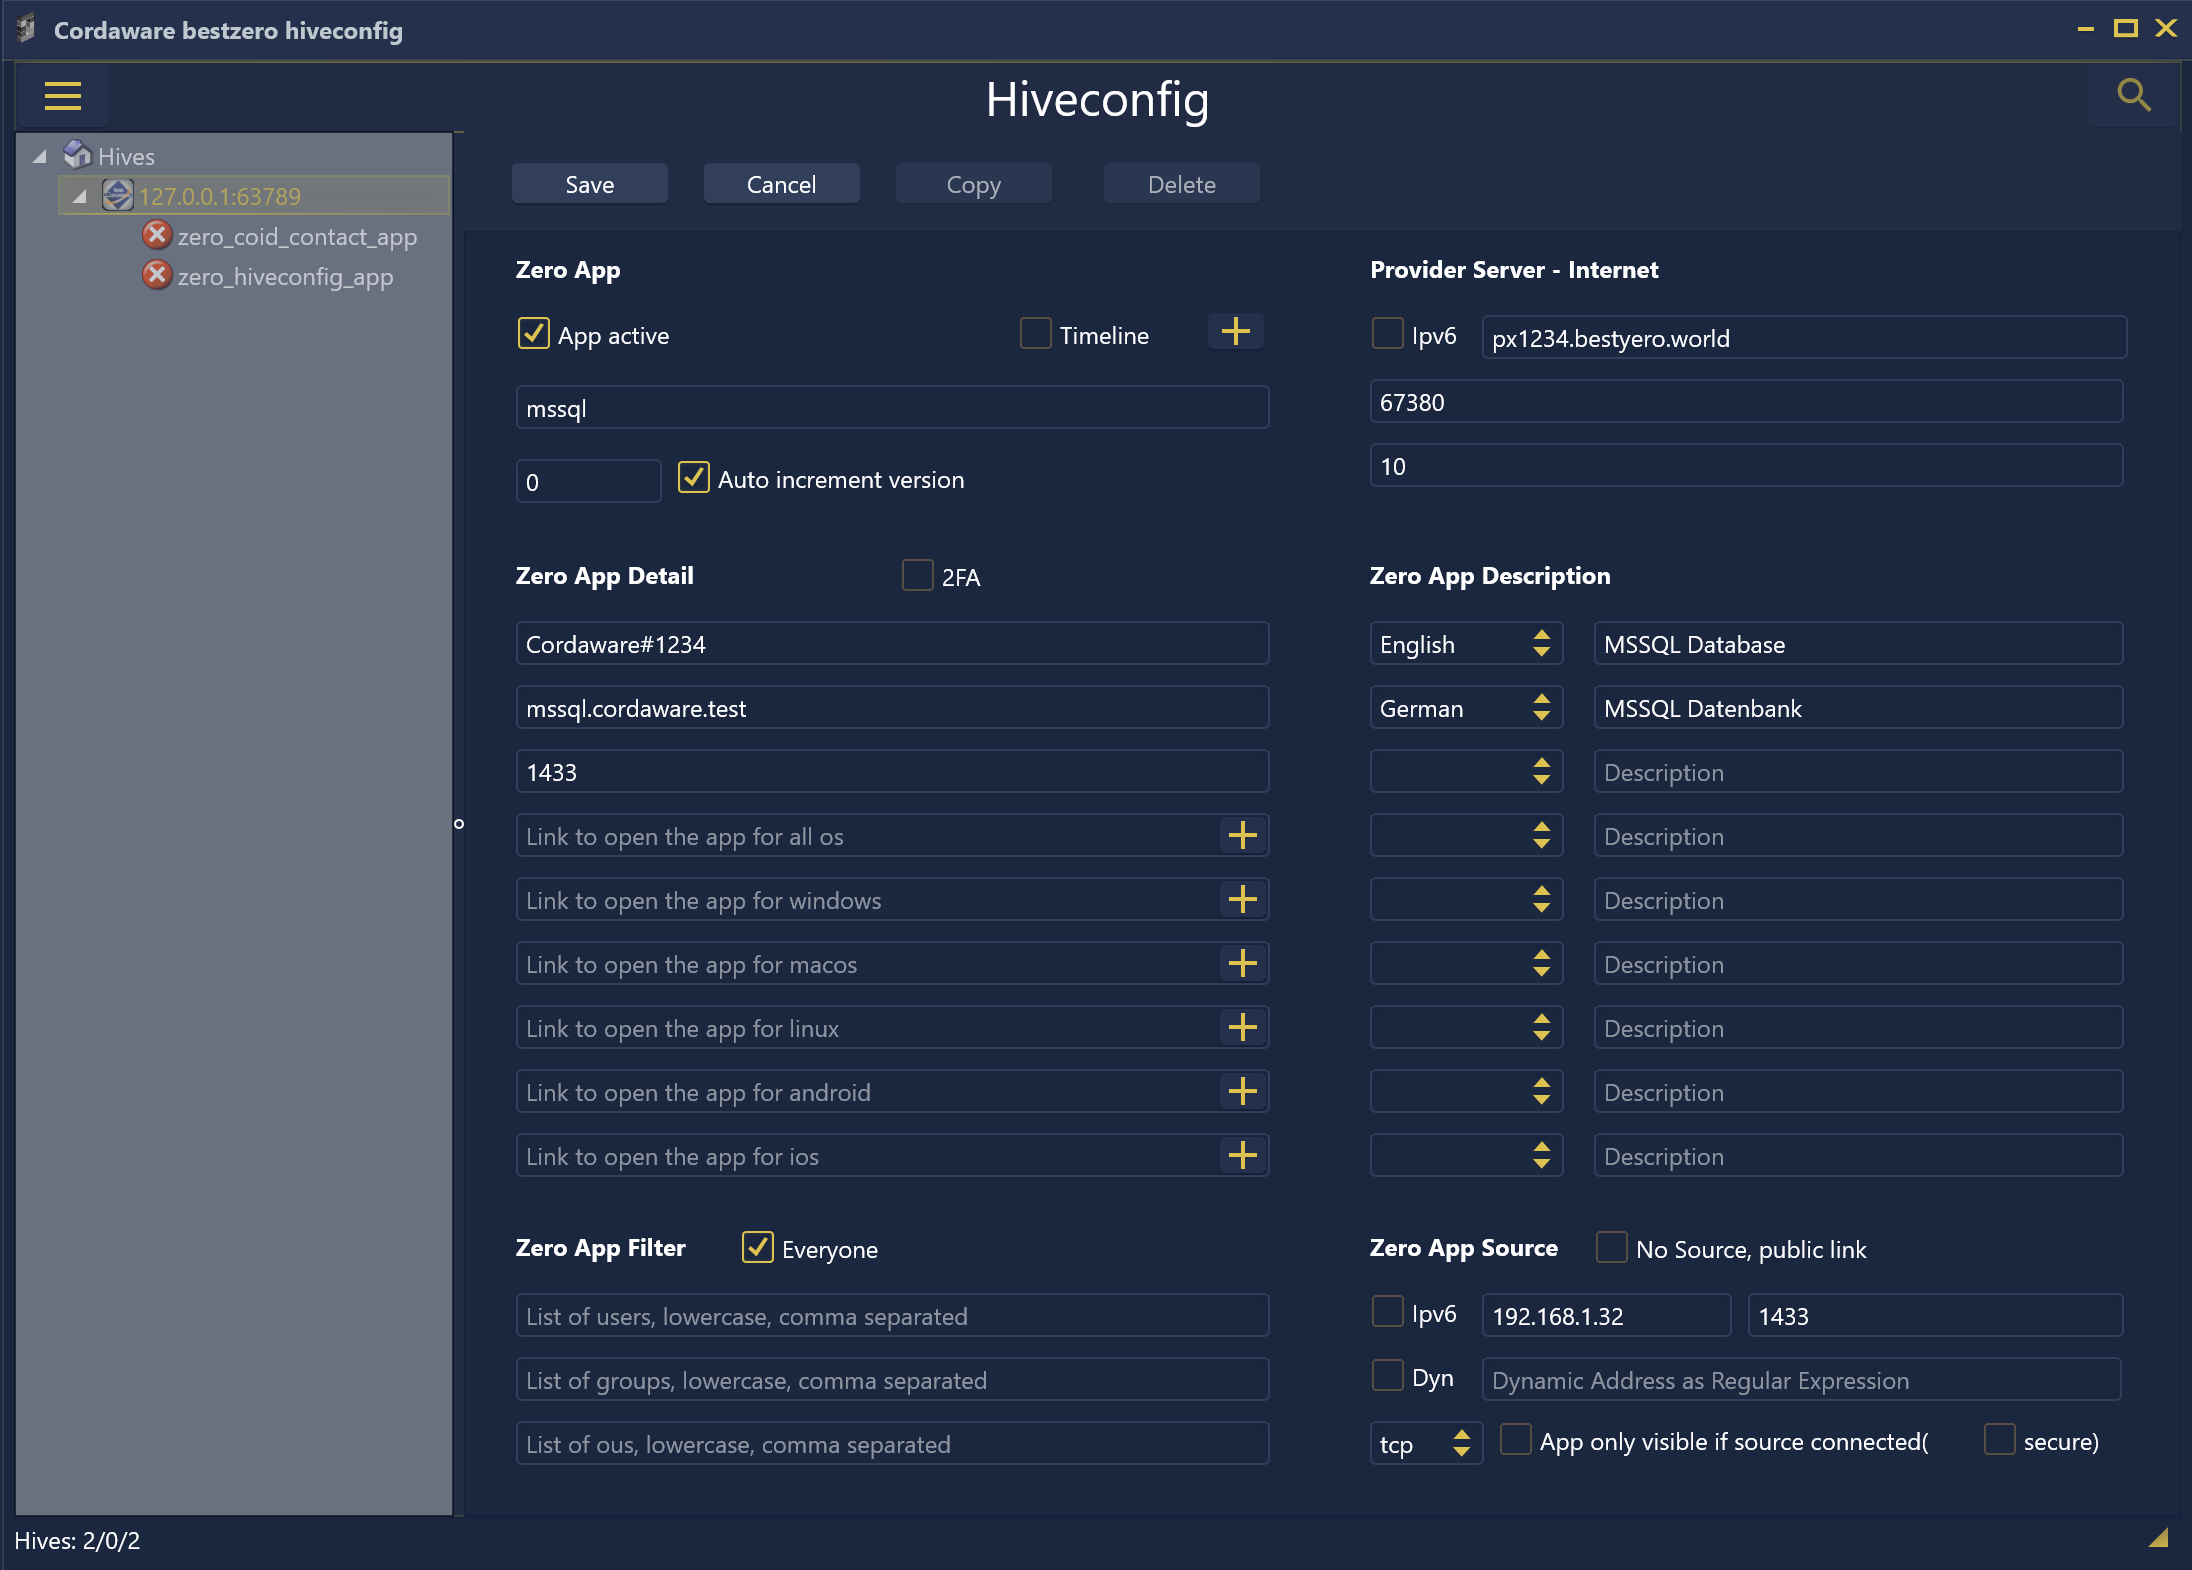Viewport: 2192px width, 1570px height.
Task: Click the port input field showing 1433
Action: [x=892, y=771]
